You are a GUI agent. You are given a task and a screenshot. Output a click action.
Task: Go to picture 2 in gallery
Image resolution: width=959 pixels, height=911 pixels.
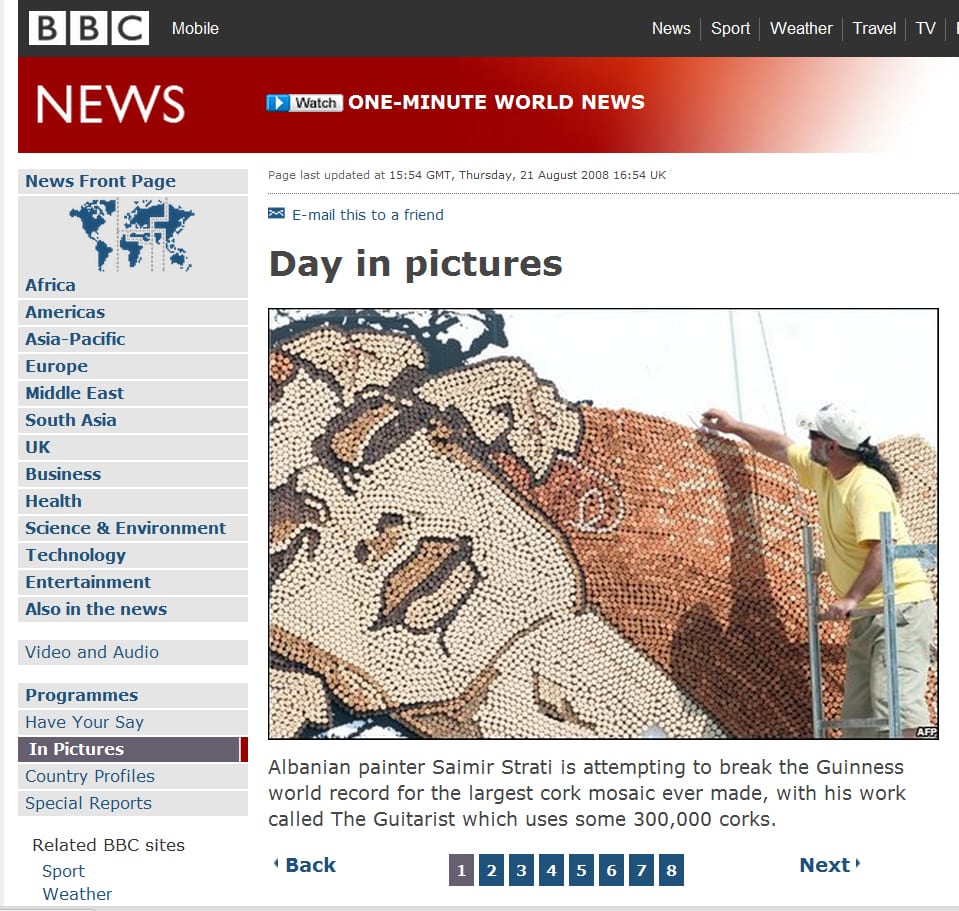click(x=491, y=870)
